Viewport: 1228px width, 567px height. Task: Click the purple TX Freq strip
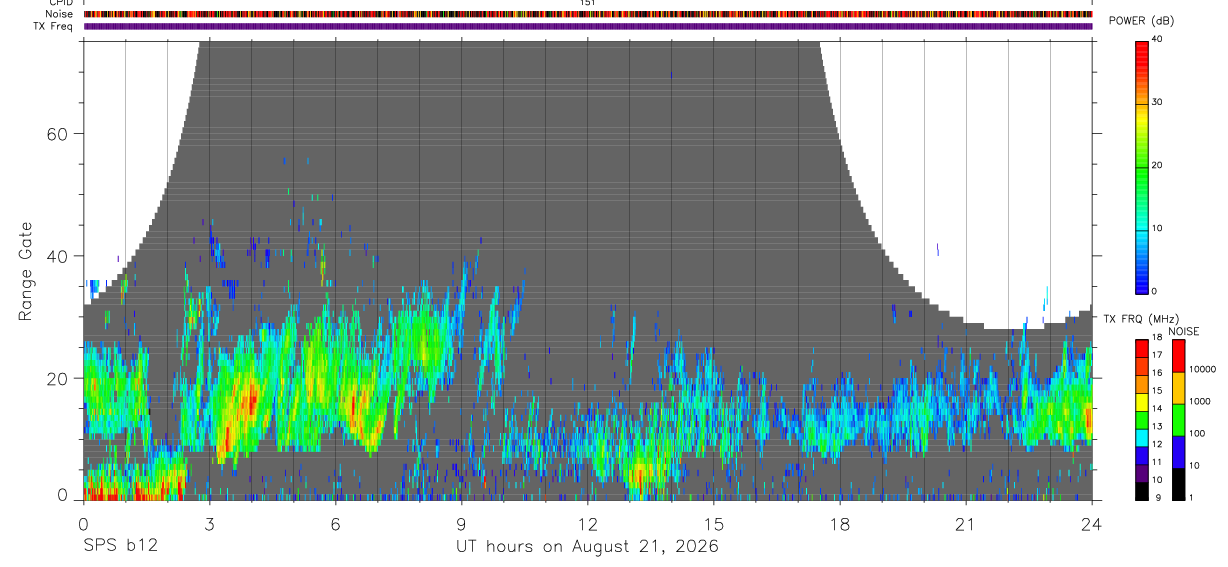point(588,26)
